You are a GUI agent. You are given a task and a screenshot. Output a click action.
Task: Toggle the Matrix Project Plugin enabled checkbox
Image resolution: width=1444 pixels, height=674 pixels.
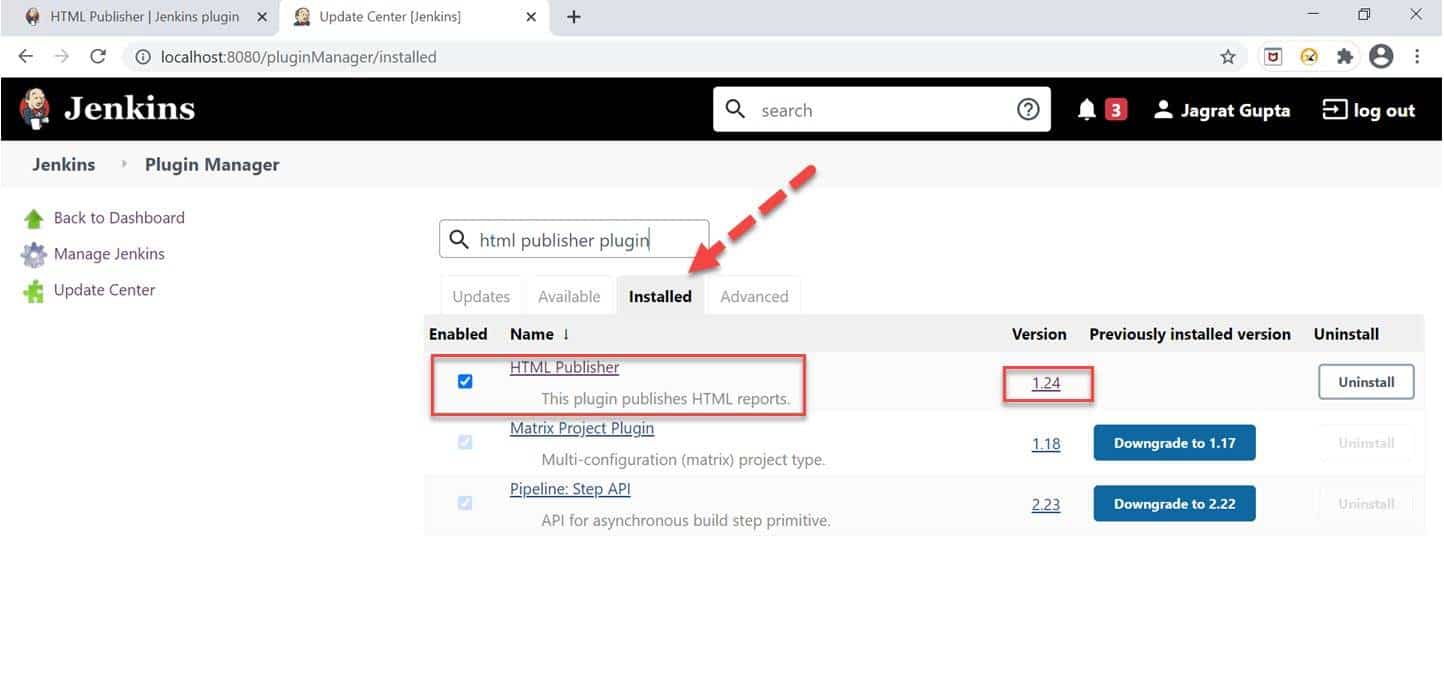click(x=465, y=442)
